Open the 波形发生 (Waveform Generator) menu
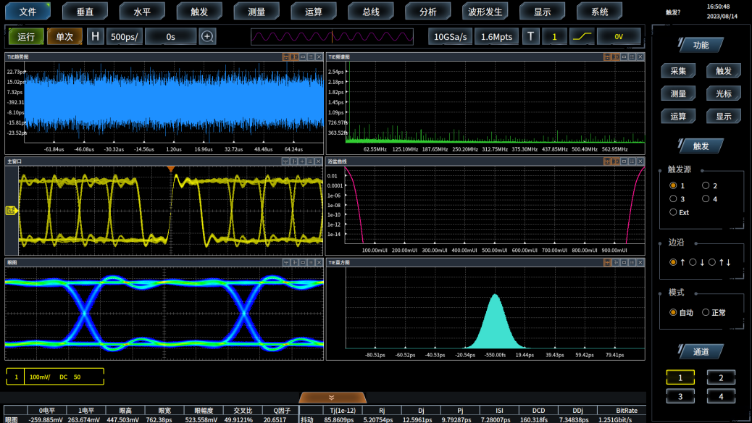Screen dimensions: 752x423 point(485,12)
